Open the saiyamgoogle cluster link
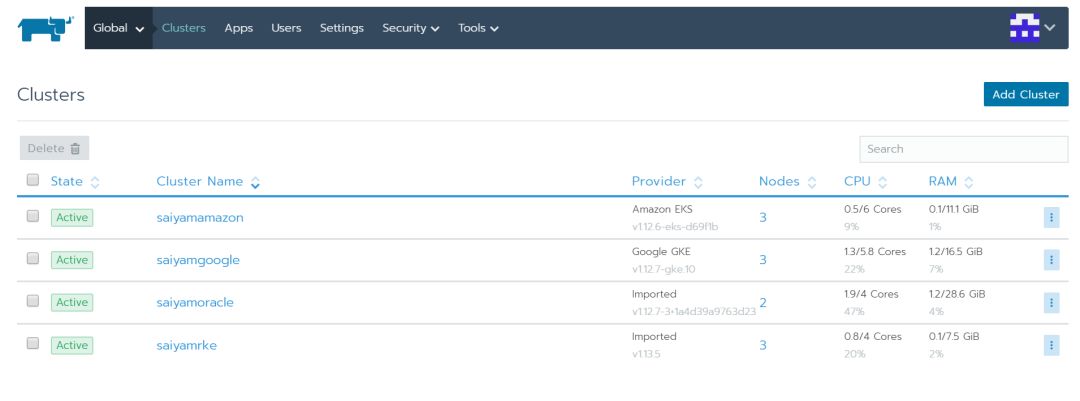1080x401 pixels. click(198, 260)
